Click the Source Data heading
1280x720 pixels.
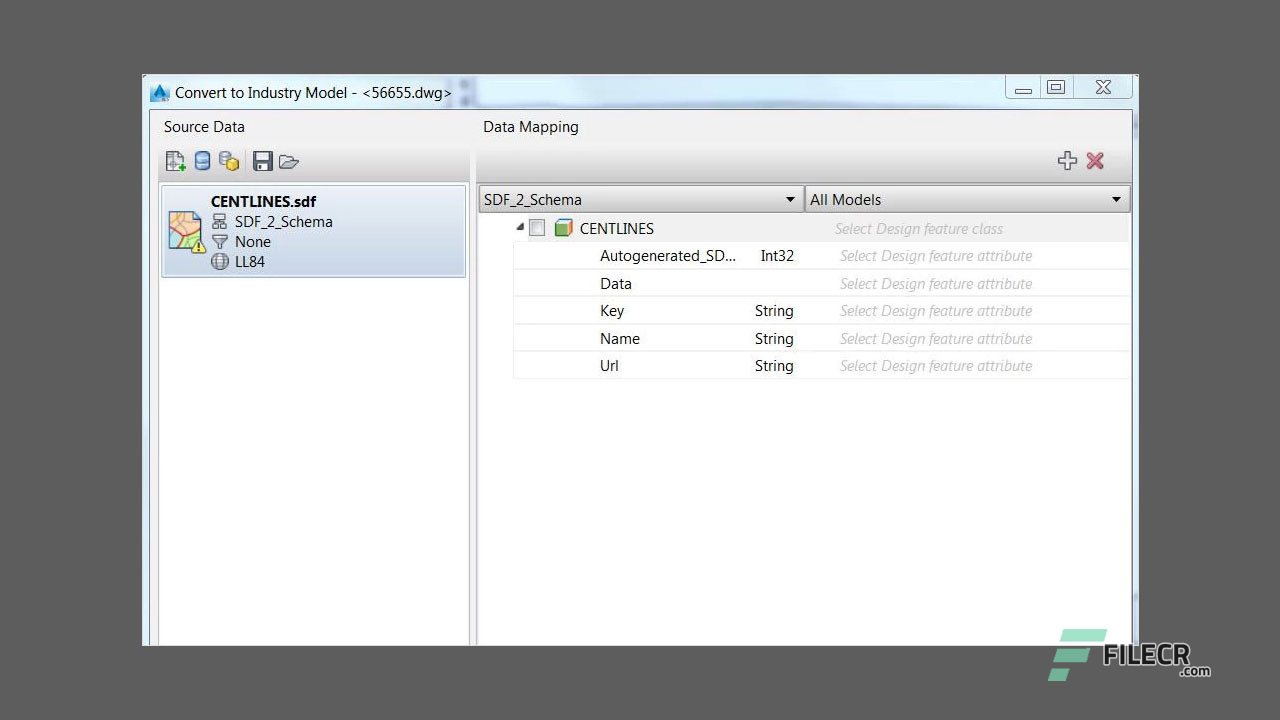[x=204, y=127]
